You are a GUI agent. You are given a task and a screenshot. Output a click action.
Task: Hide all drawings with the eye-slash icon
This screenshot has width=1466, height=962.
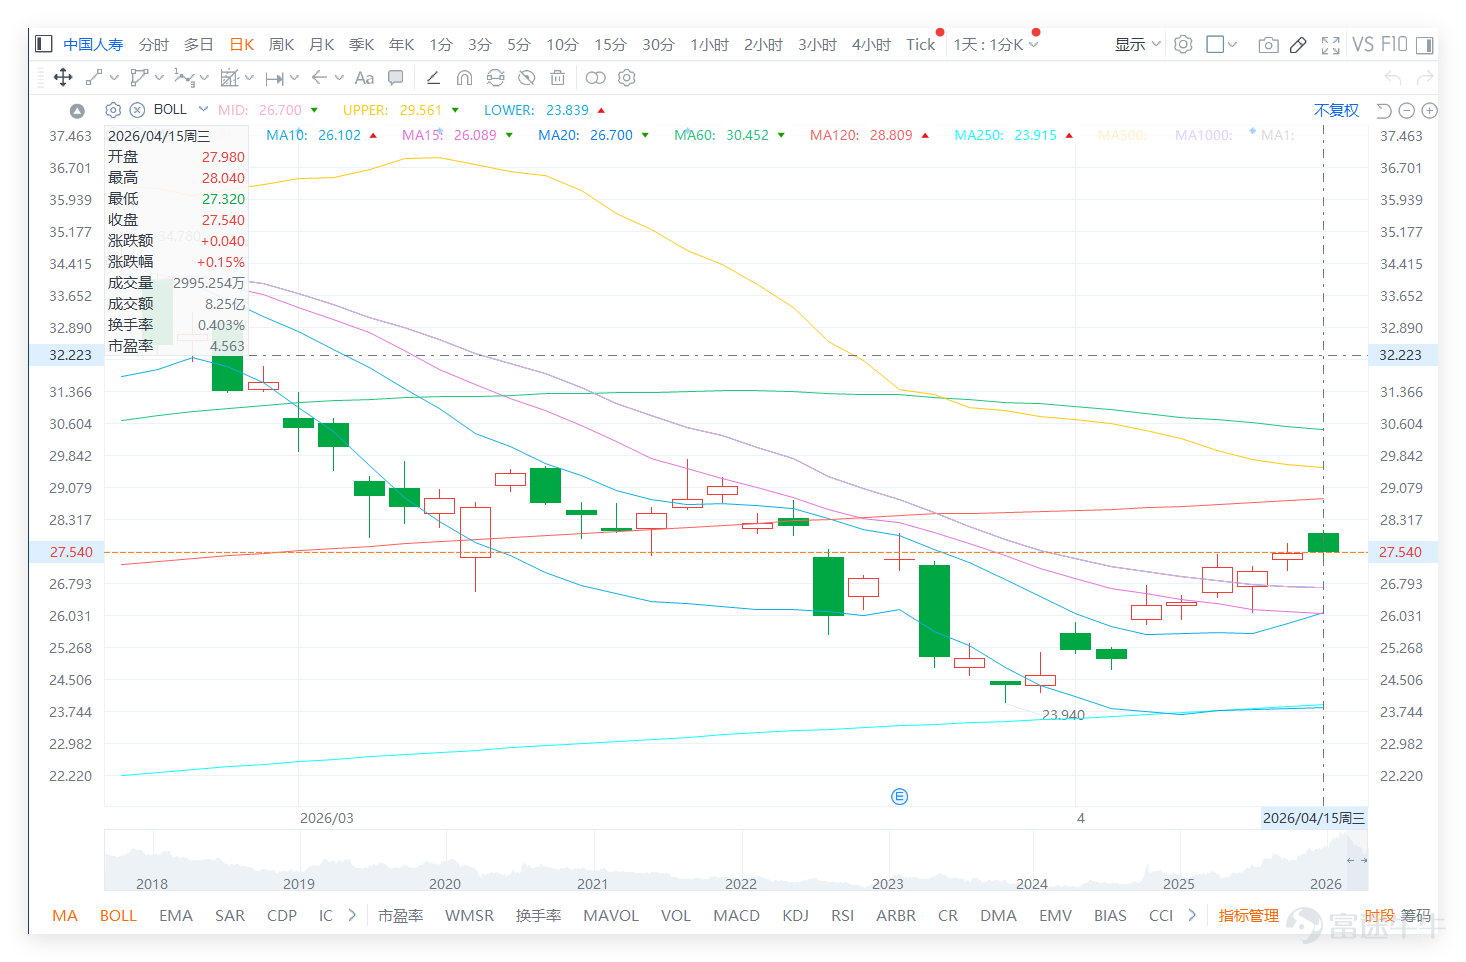(x=527, y=77)
